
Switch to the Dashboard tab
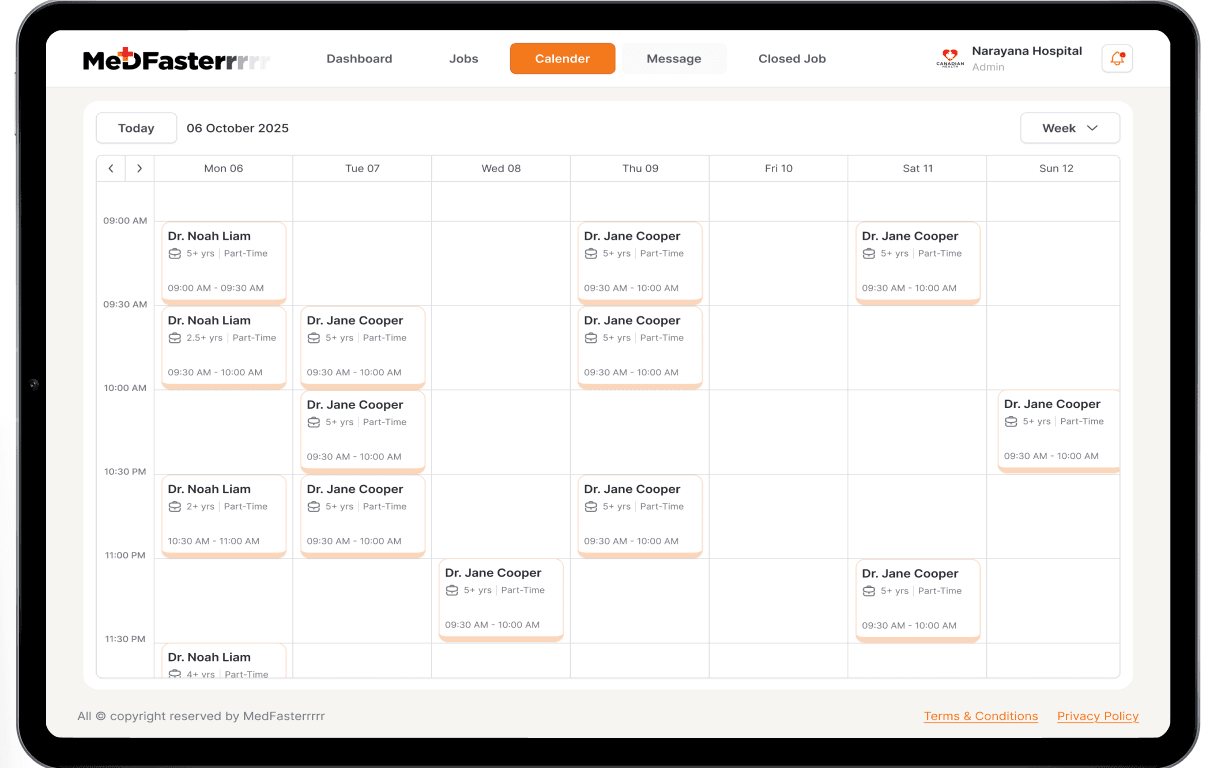pyautogui.click(x=359, y=58)
